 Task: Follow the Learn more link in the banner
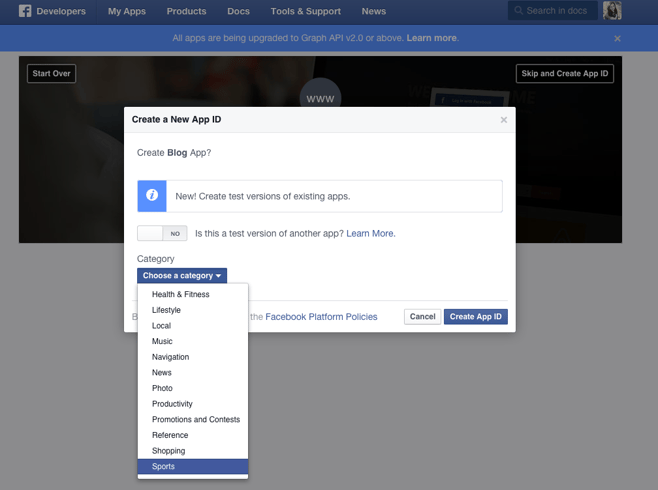(431, 38)
